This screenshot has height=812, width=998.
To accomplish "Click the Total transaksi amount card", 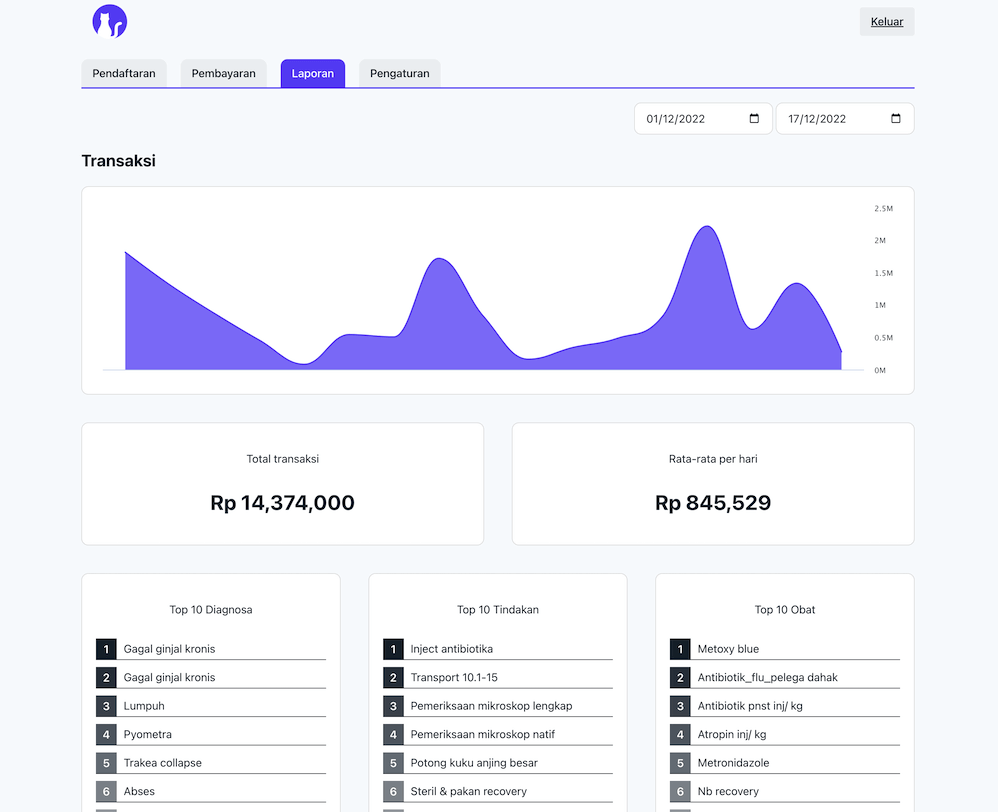I will [x=282, y=484].
